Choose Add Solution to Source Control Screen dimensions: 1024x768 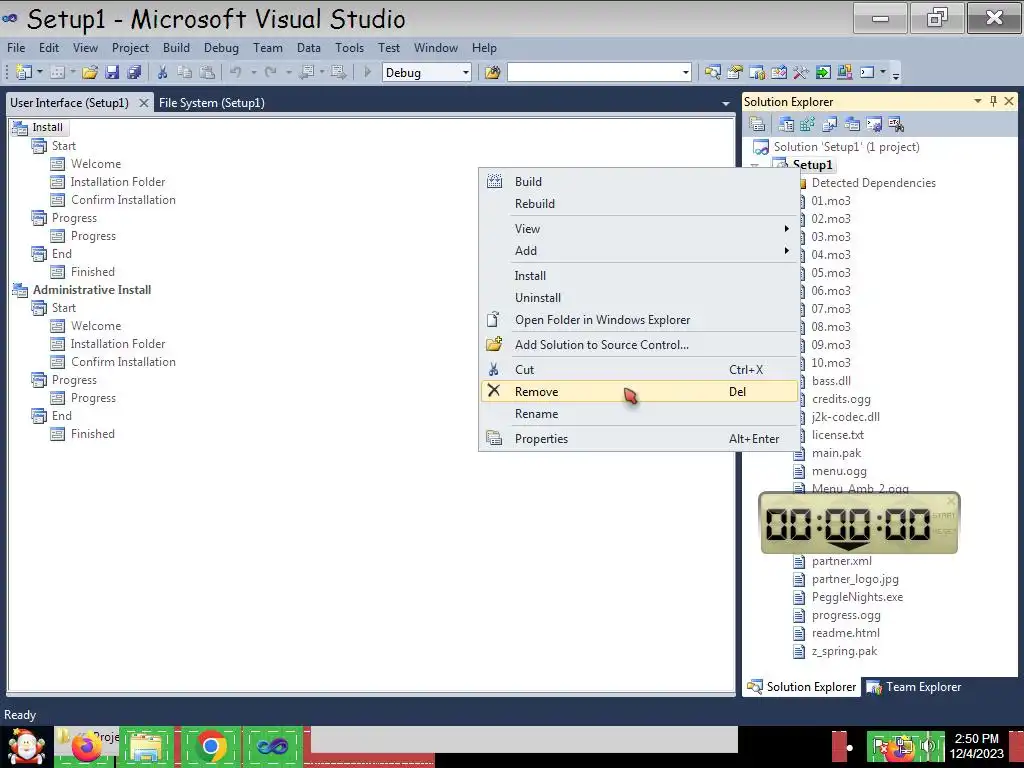pos(639,345)
